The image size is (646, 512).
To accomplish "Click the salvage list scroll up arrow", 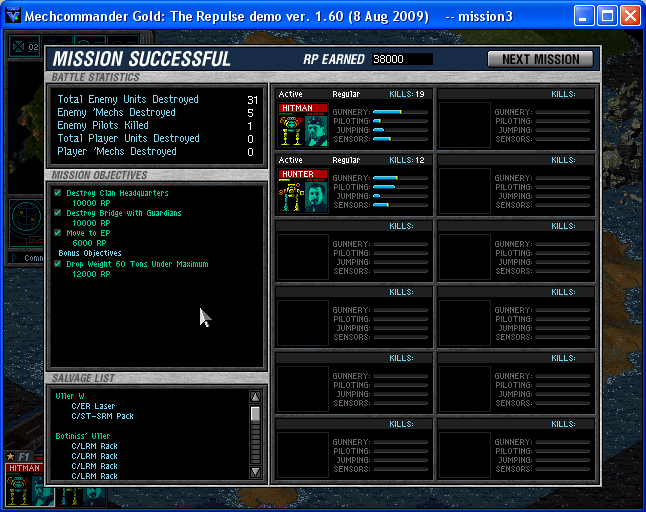I will click(255, 397).
